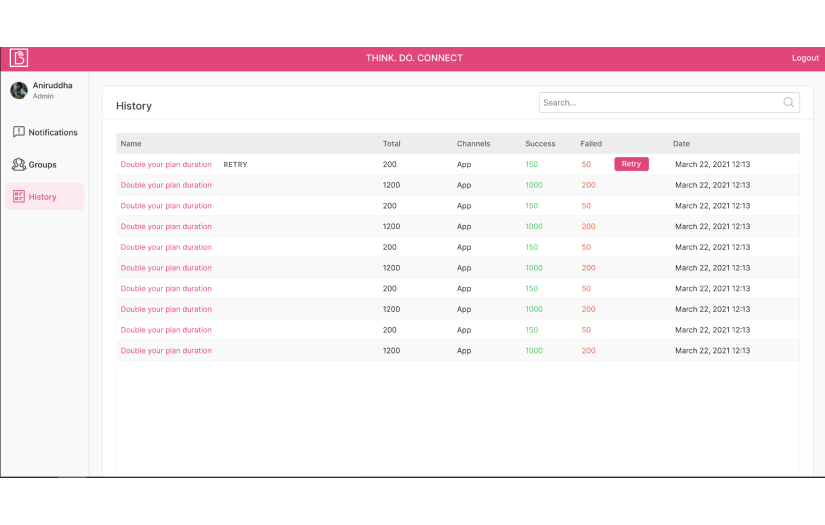This screenshot has width=825, height=525.
Task: Sort by the Name column header
Action: click(130, 144)
